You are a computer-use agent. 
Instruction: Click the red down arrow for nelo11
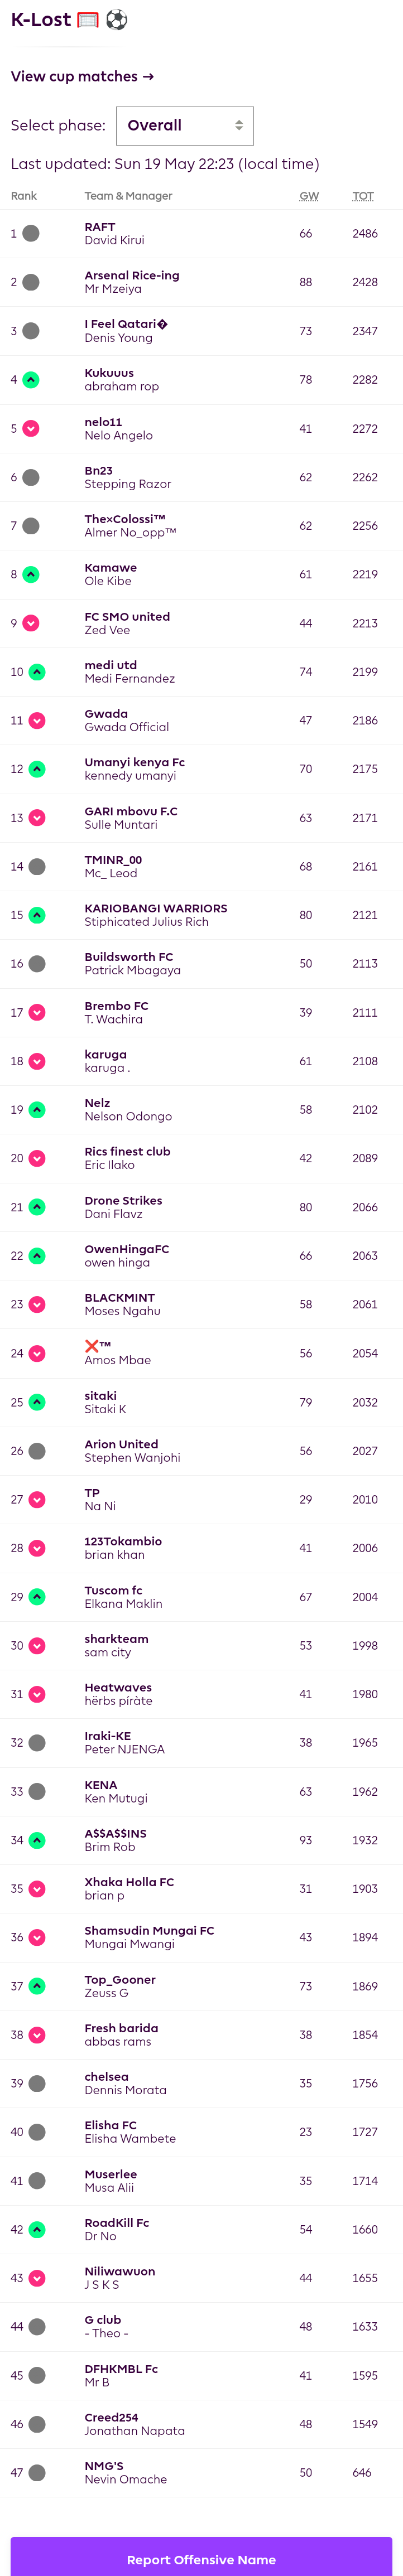tap(31, 429)
